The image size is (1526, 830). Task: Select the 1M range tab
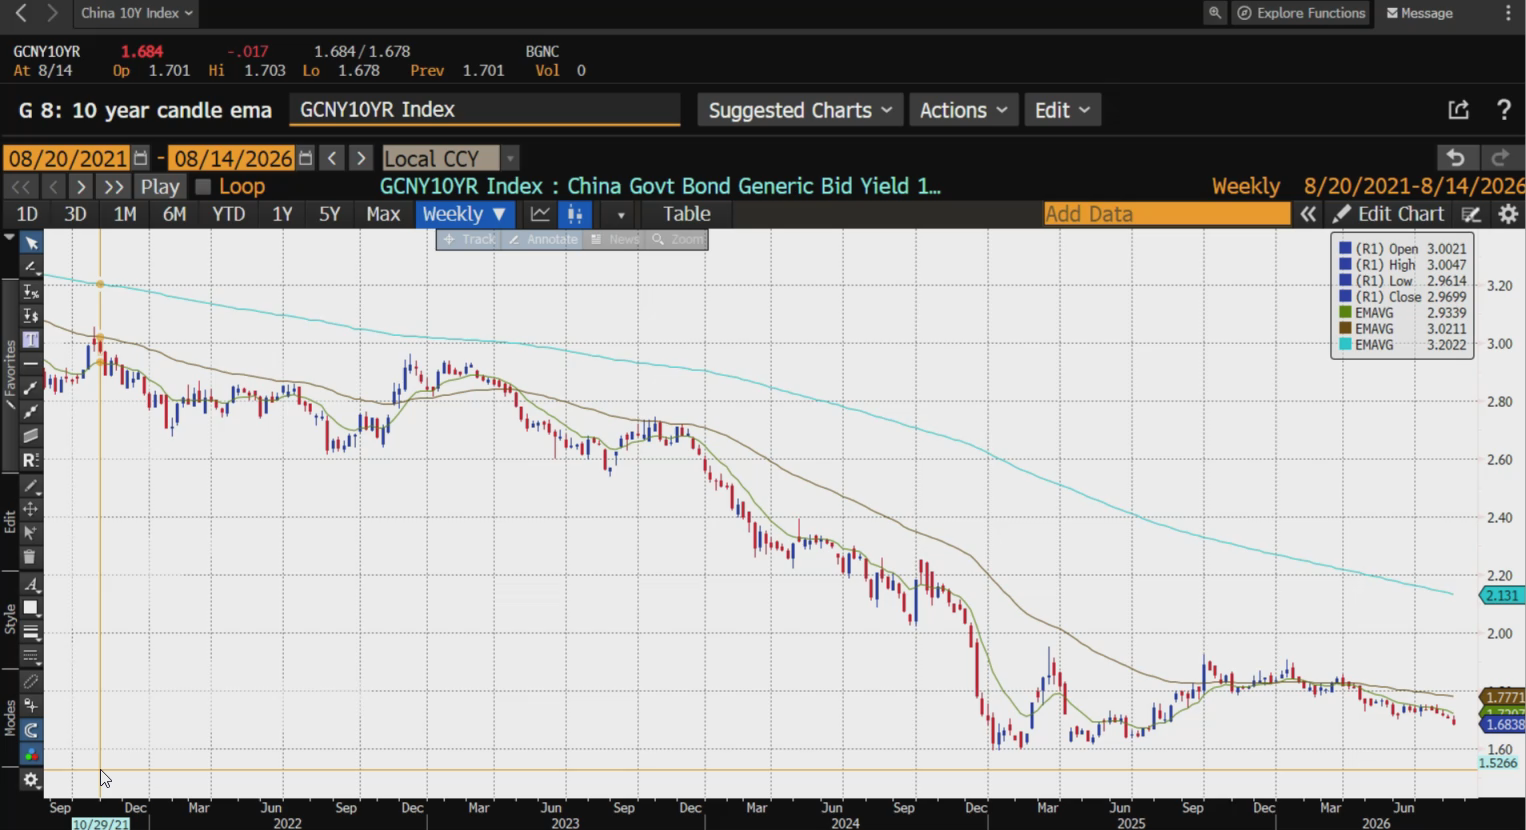125,214
